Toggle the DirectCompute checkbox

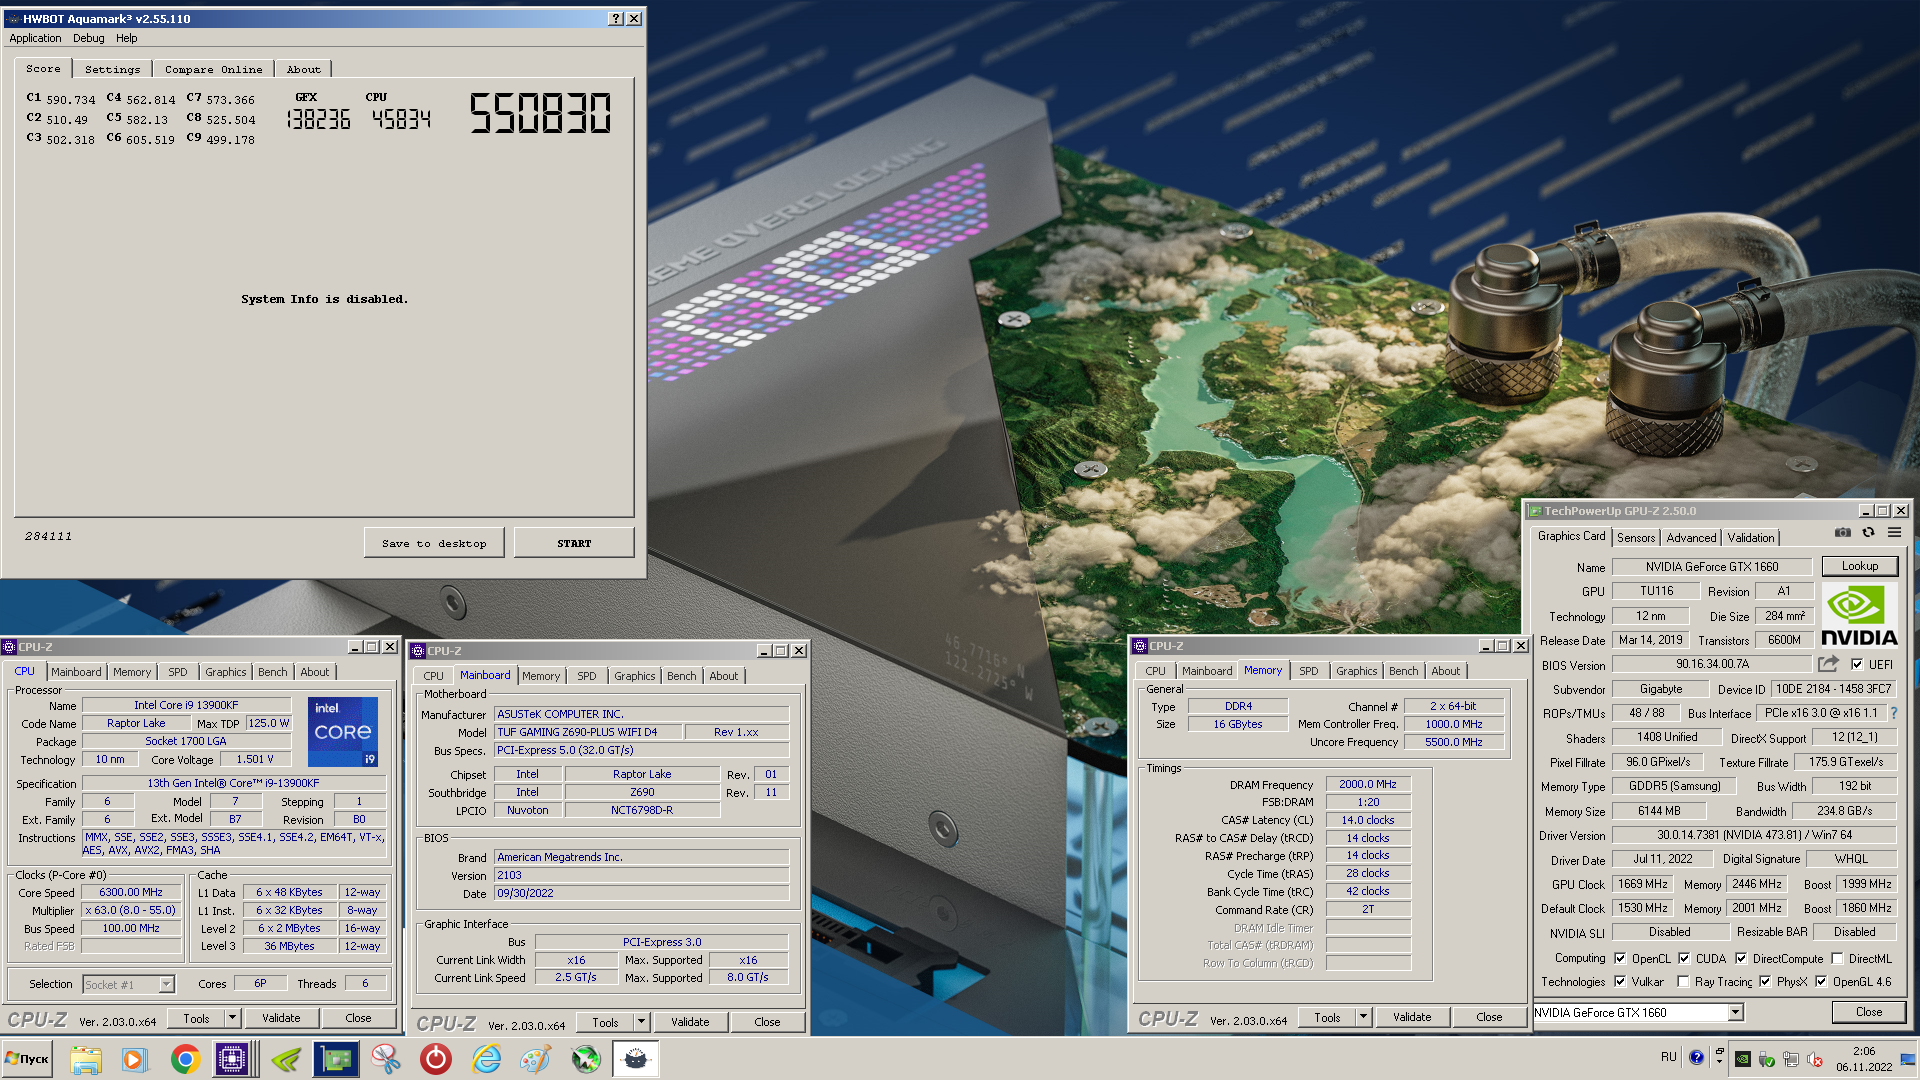1741,958
